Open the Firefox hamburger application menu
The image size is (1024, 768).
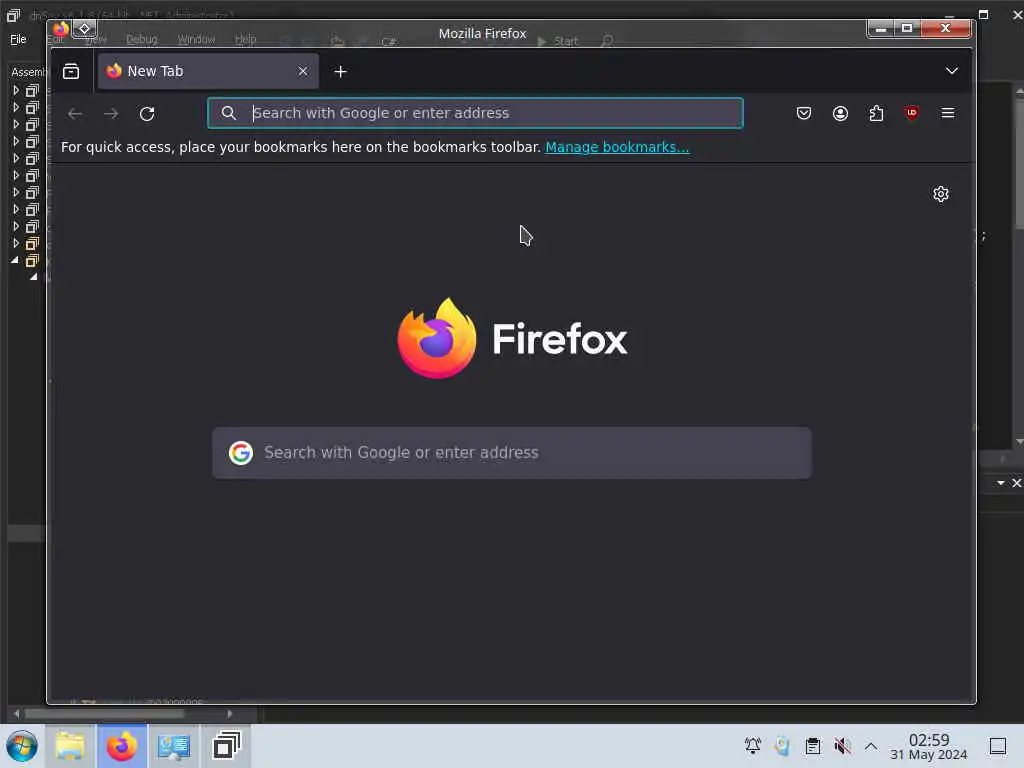coord(948,114)
